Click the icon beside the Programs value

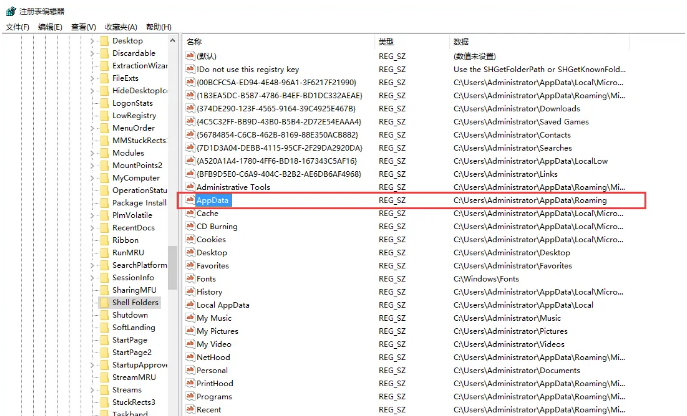click(189, 396)
